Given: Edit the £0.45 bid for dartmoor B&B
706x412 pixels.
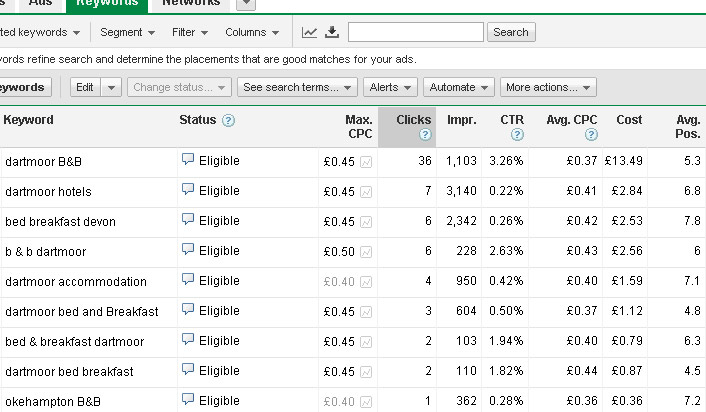Looking at the screenshot, I should pos(339,162).
